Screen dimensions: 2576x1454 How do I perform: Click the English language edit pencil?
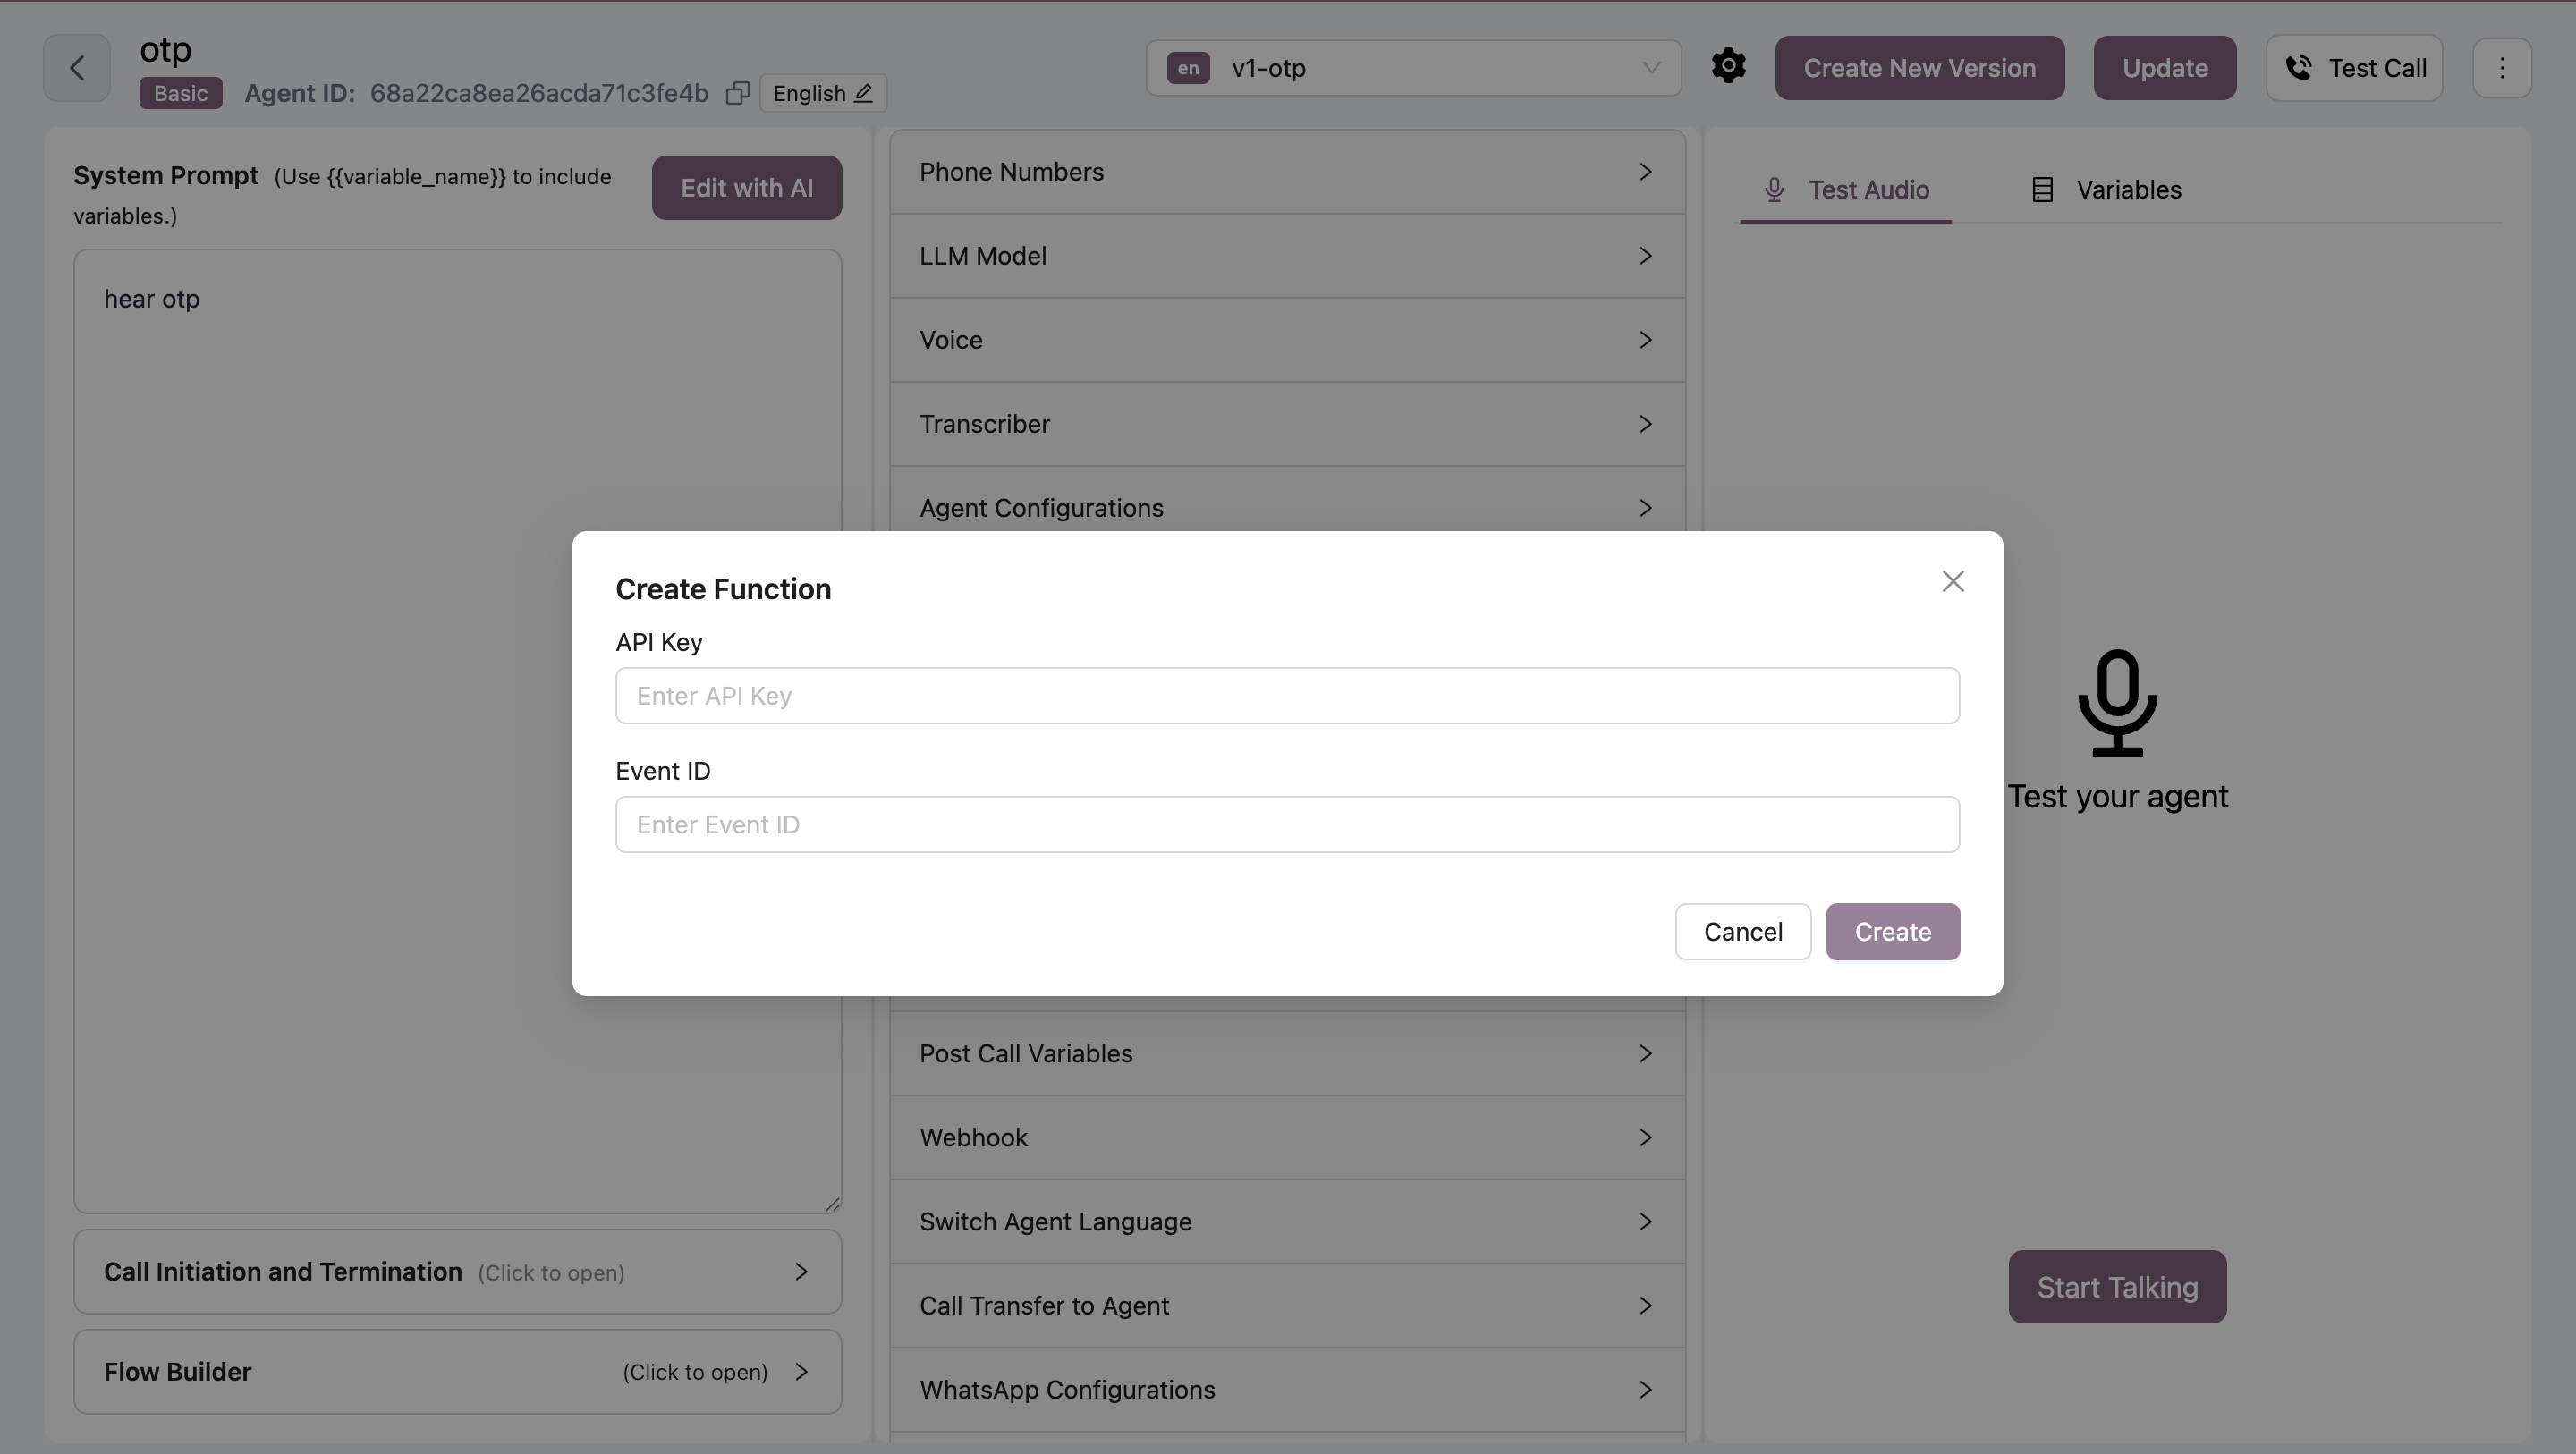[863, 93]
